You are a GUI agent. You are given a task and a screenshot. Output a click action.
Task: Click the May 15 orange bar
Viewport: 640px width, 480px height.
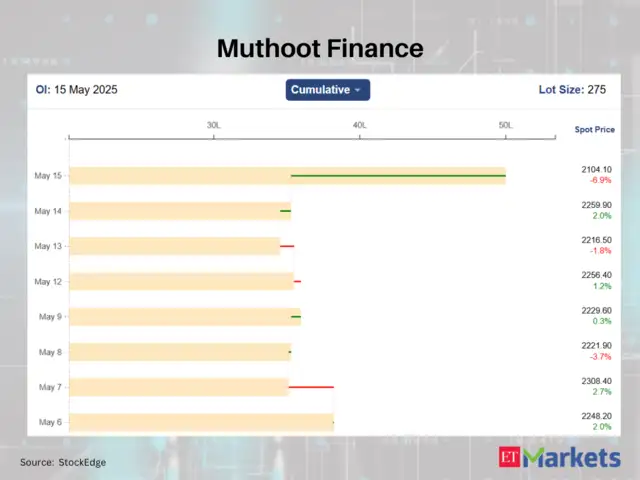click(180, 176)
